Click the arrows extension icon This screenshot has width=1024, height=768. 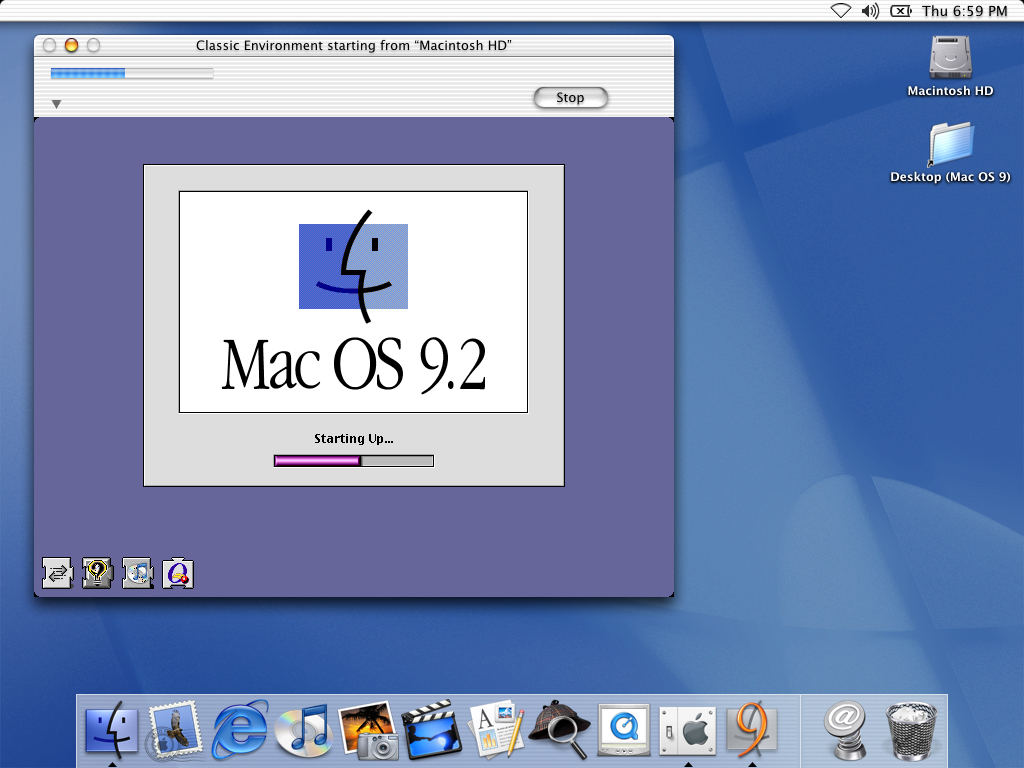57,573
